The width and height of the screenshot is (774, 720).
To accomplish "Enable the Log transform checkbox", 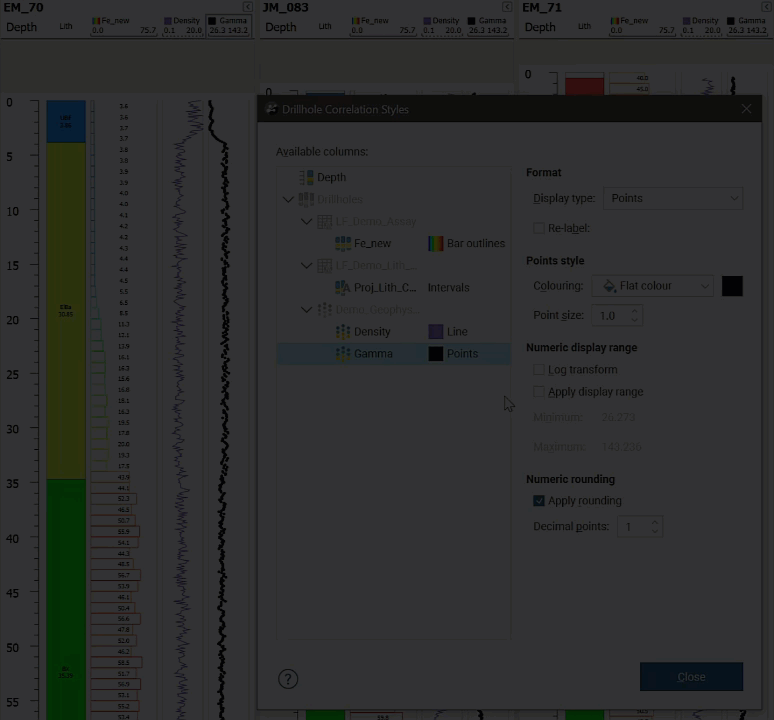I will [x=540, y=370].
